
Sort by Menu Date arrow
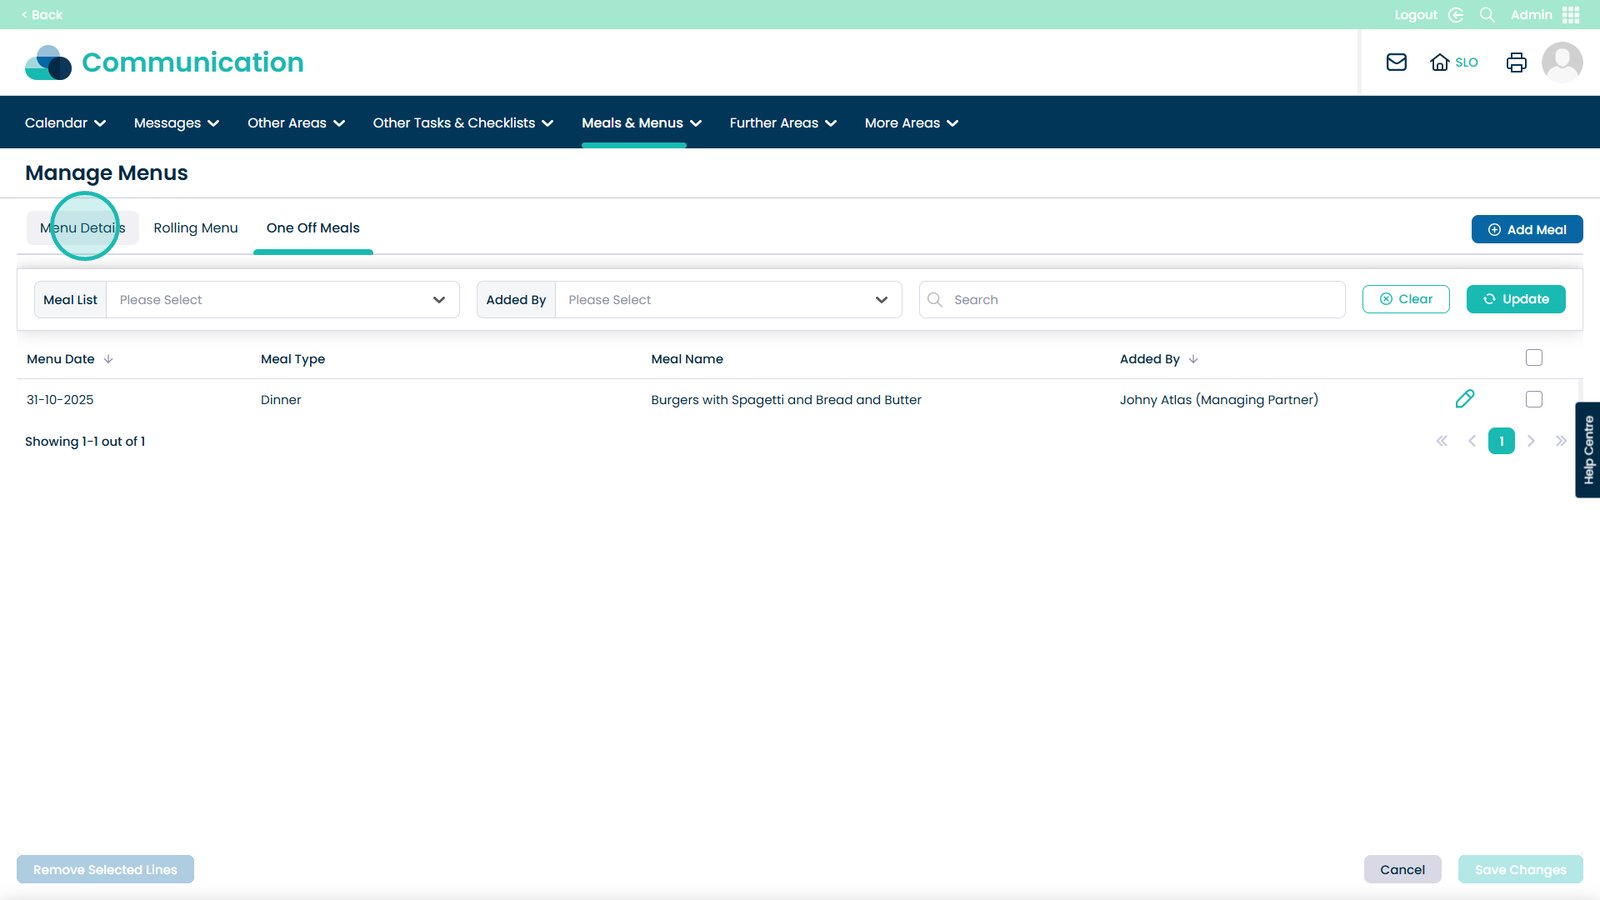(x=108, y=359)
